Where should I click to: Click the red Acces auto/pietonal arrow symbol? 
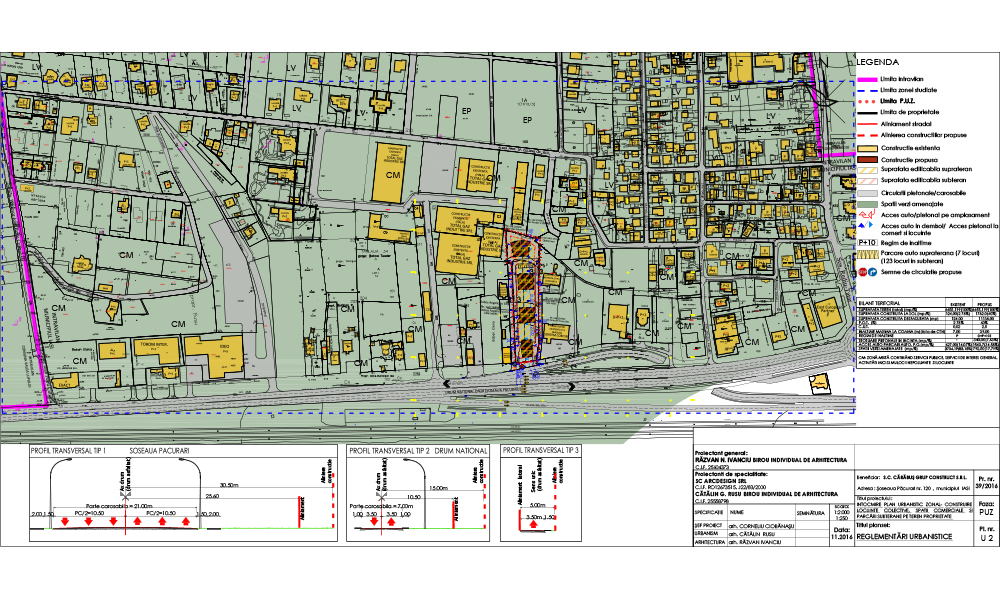pyautogui.click(x=865, y=215)
